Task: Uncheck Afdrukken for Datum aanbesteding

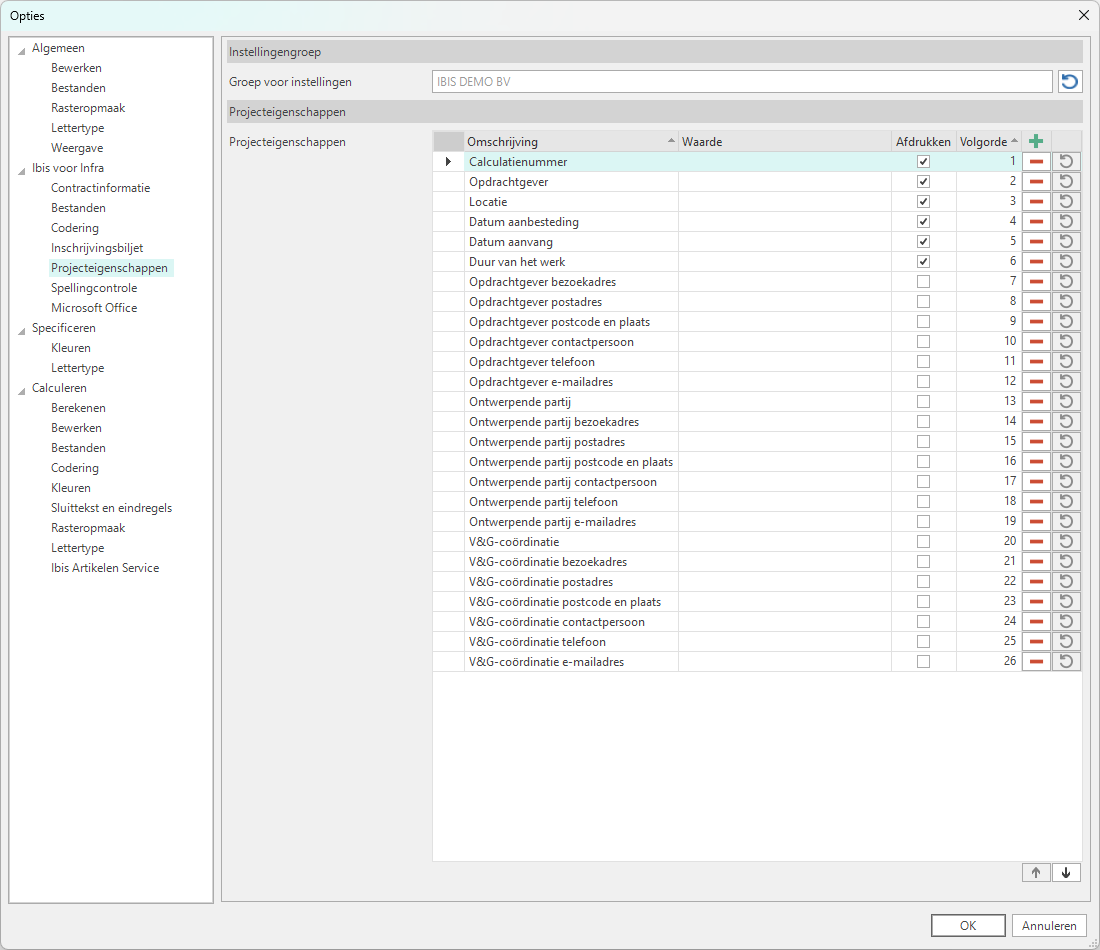Action: [923, 221]
